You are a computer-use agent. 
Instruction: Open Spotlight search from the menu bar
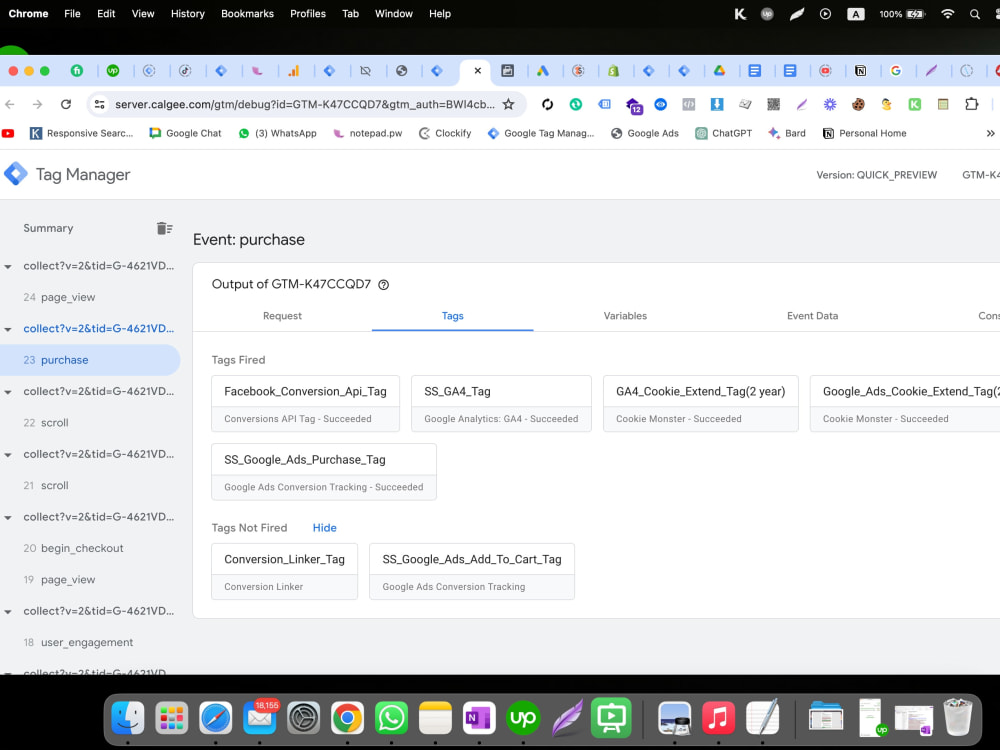click(x=974, y=13)
